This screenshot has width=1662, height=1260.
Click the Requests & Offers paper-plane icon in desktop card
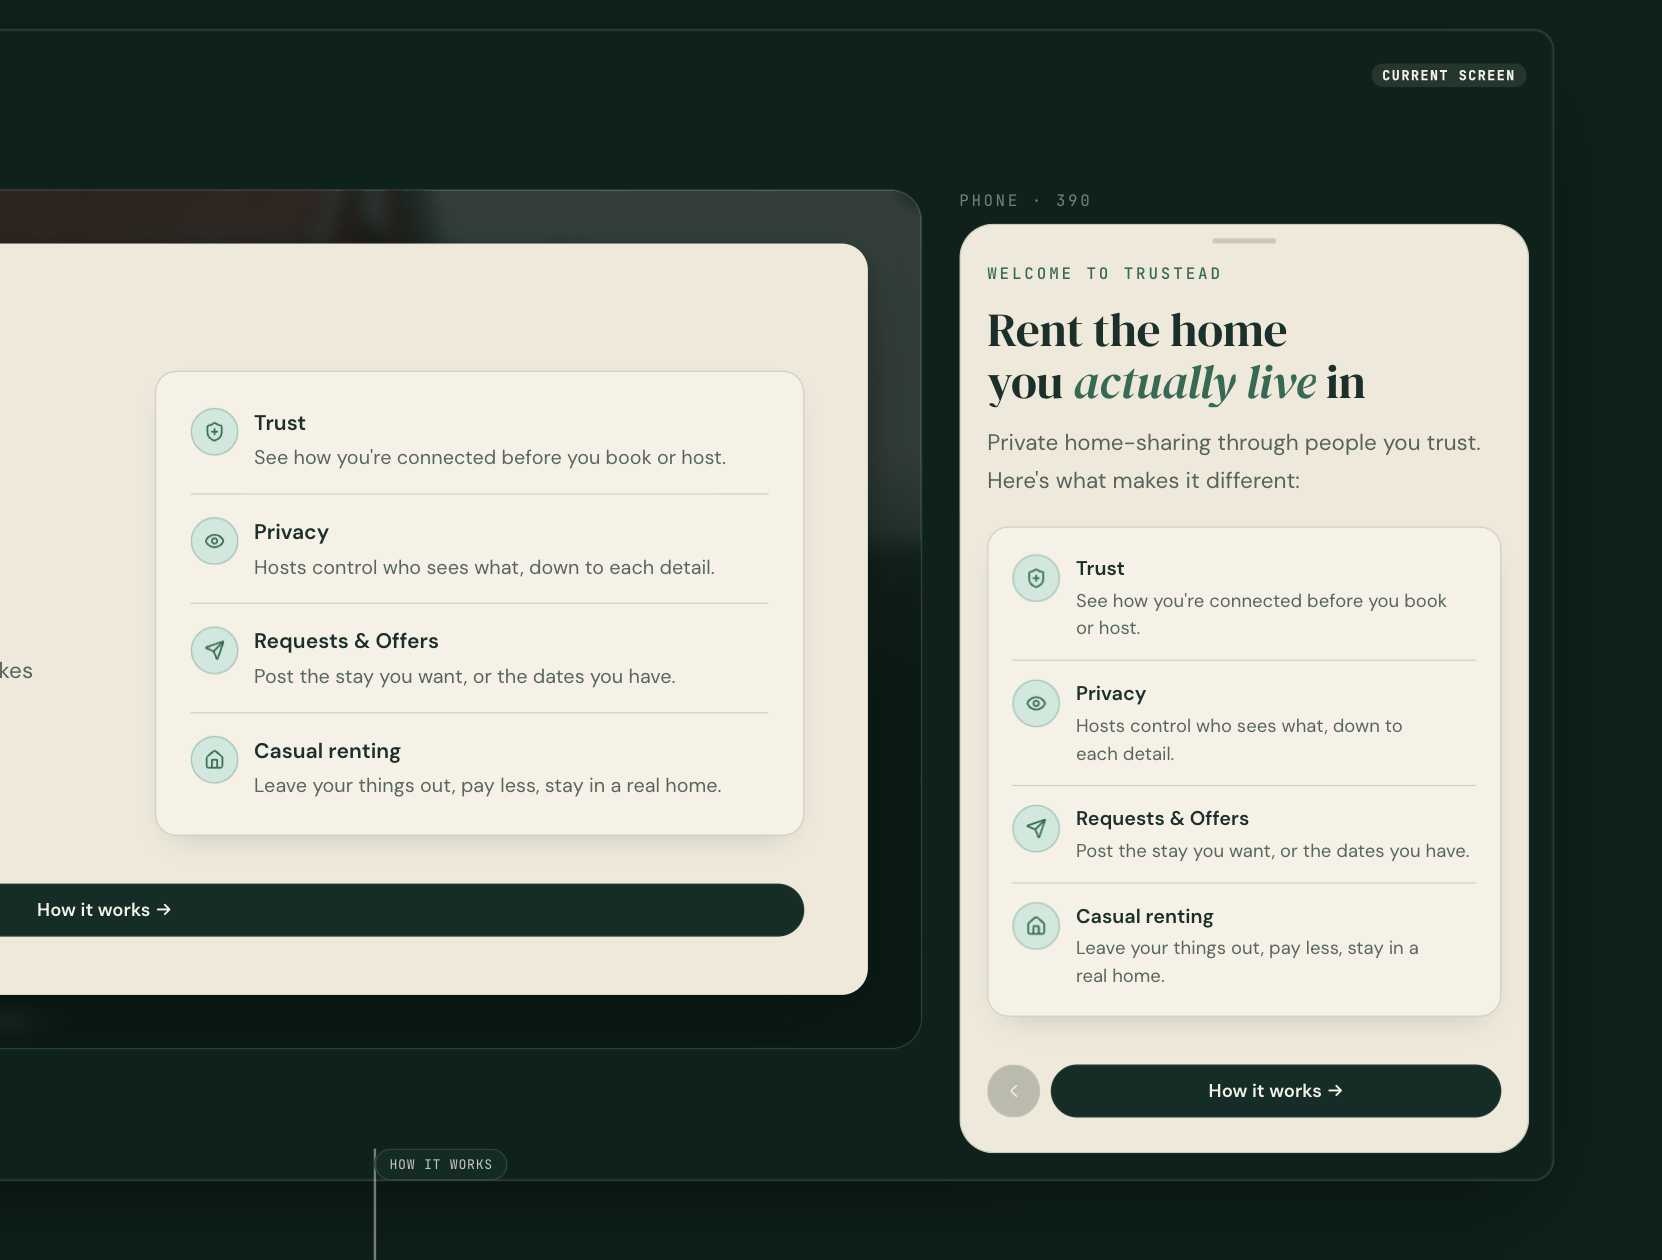[214, 650]
